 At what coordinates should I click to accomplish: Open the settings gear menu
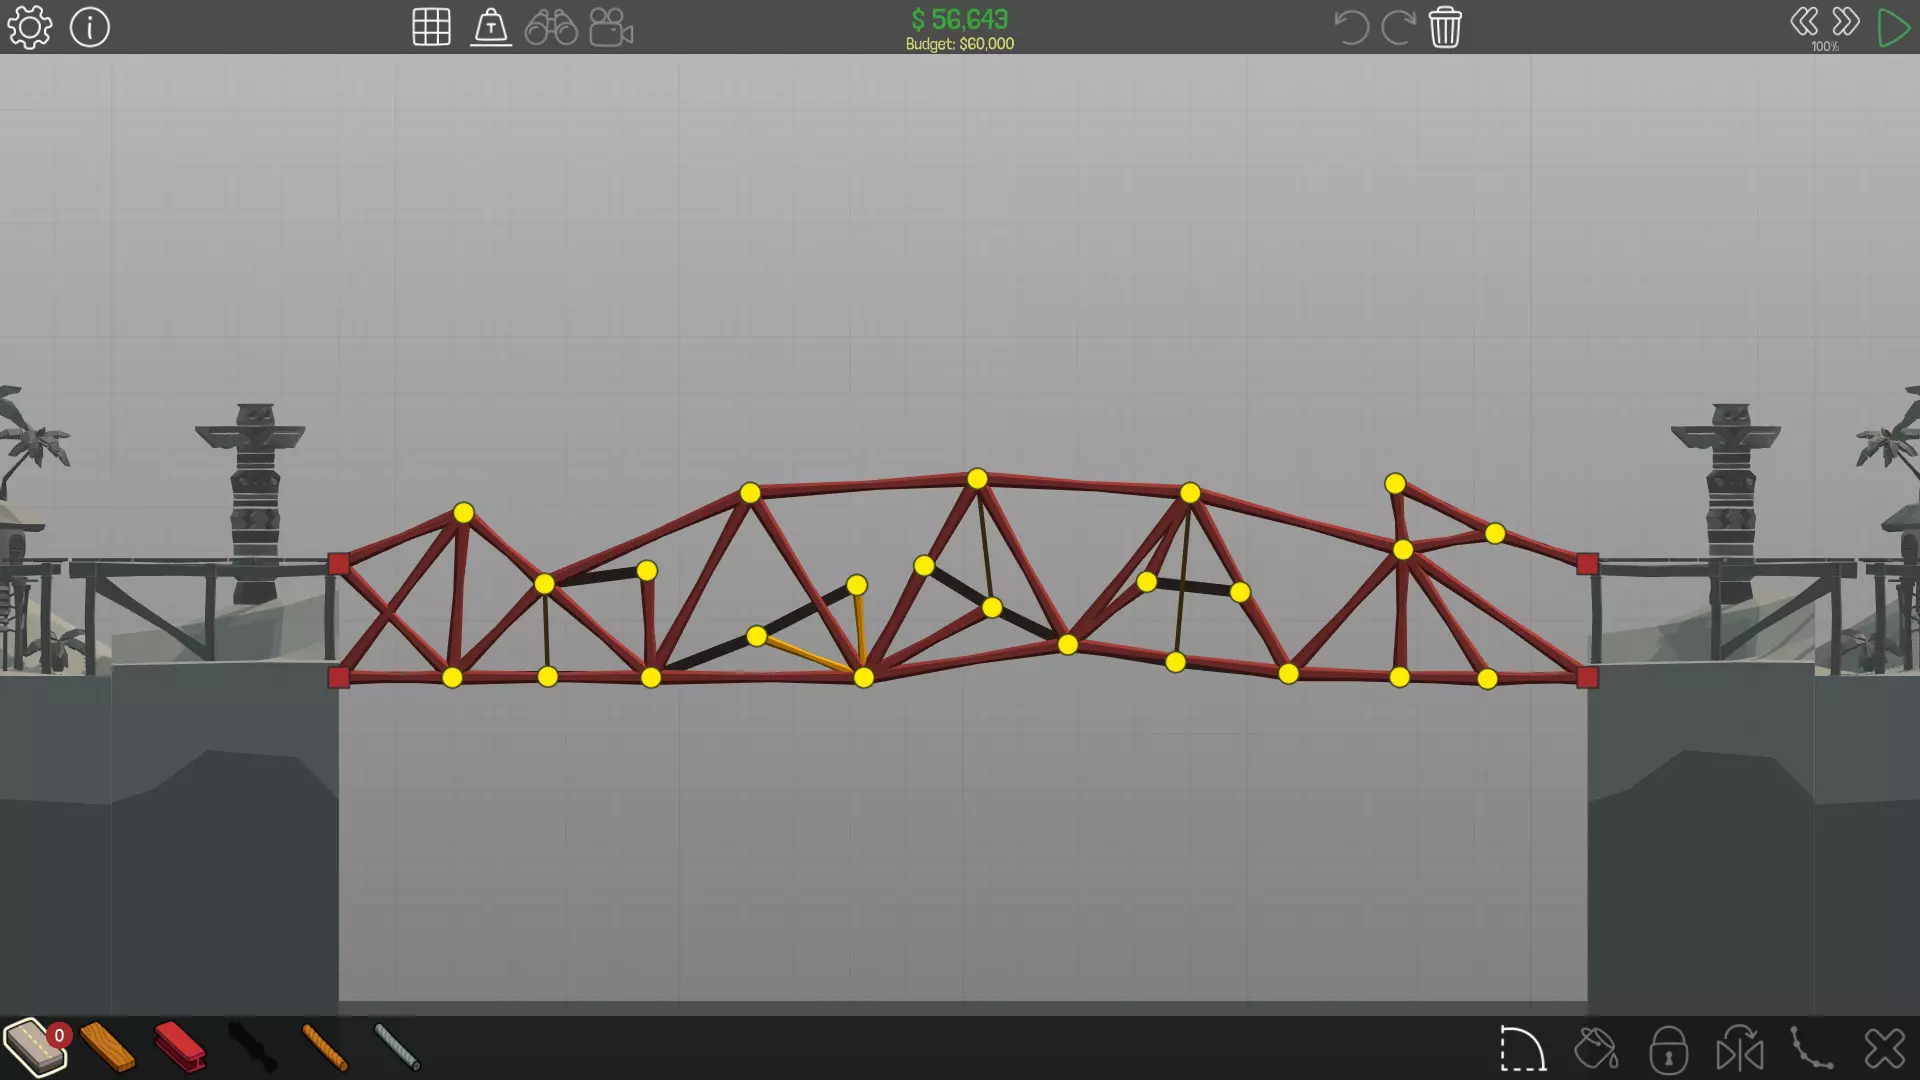pyautogui.click(x=29, y=27)
